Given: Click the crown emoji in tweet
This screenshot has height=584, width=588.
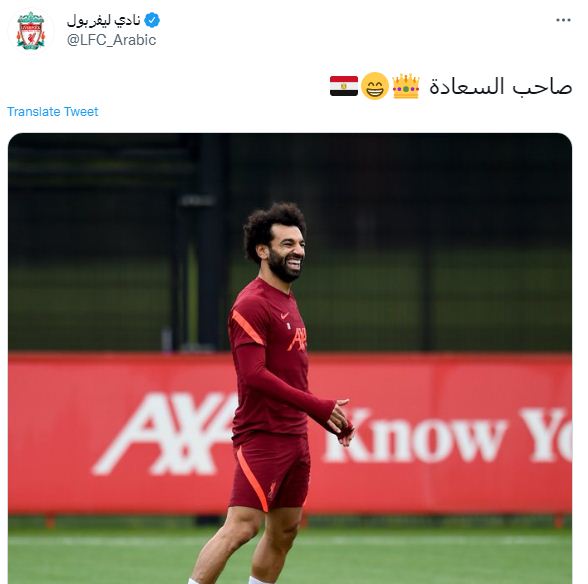Looking at the screenshot, I should [x=405, y=86].
